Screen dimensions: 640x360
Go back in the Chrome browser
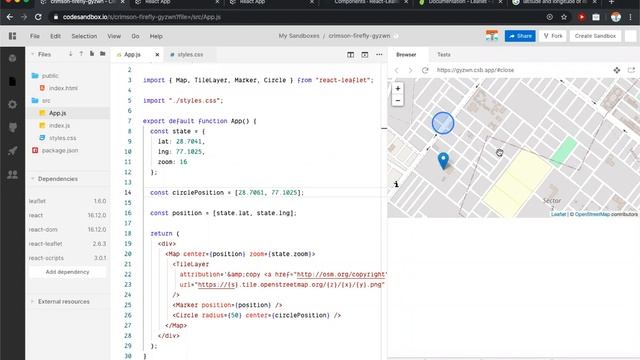click(x=10, y=17)
